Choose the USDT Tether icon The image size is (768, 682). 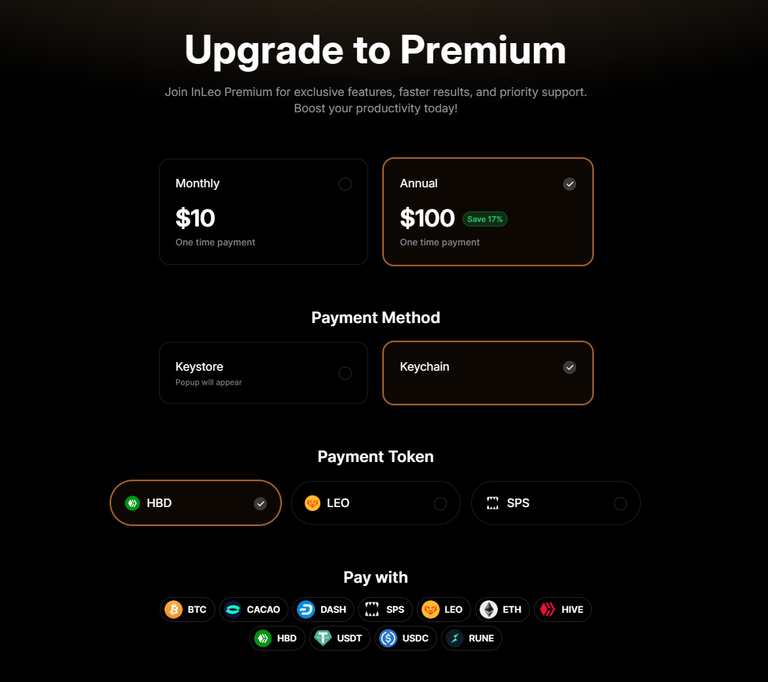pyautogui.click(x=323, y=638)
